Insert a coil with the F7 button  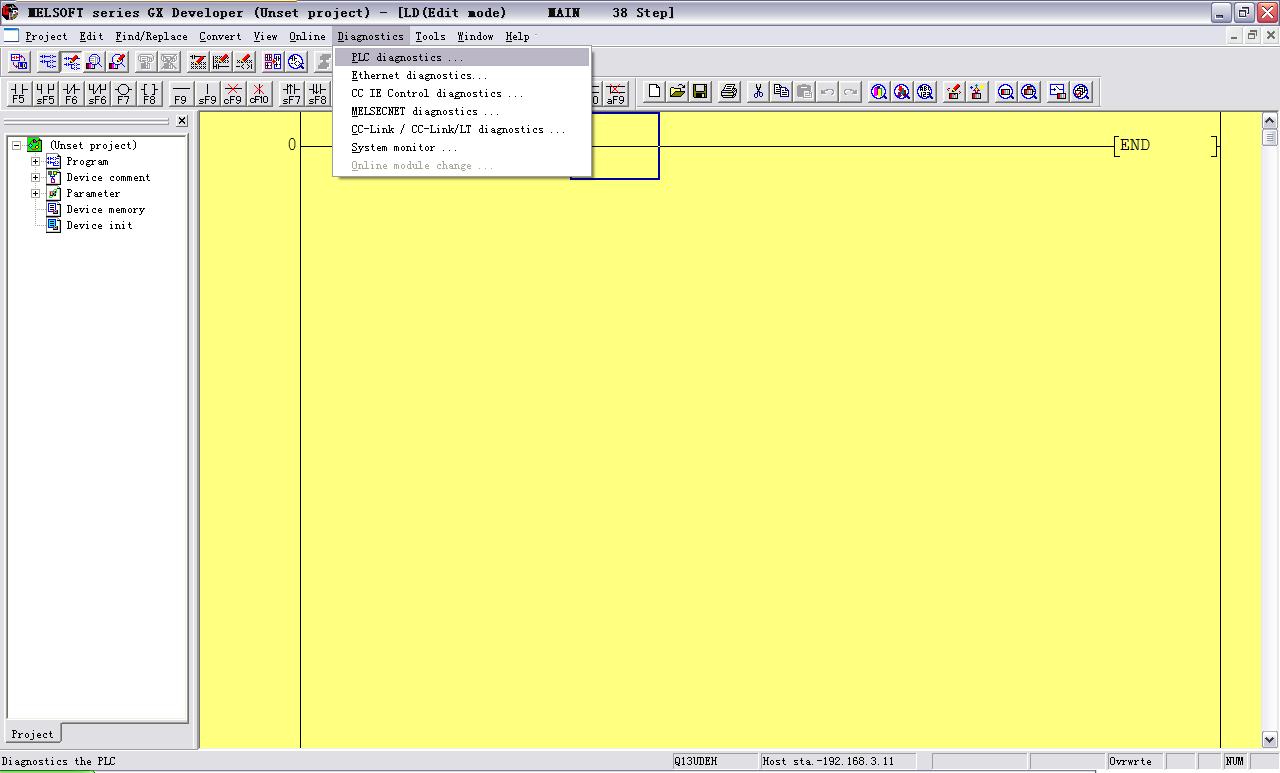(123, 93)
